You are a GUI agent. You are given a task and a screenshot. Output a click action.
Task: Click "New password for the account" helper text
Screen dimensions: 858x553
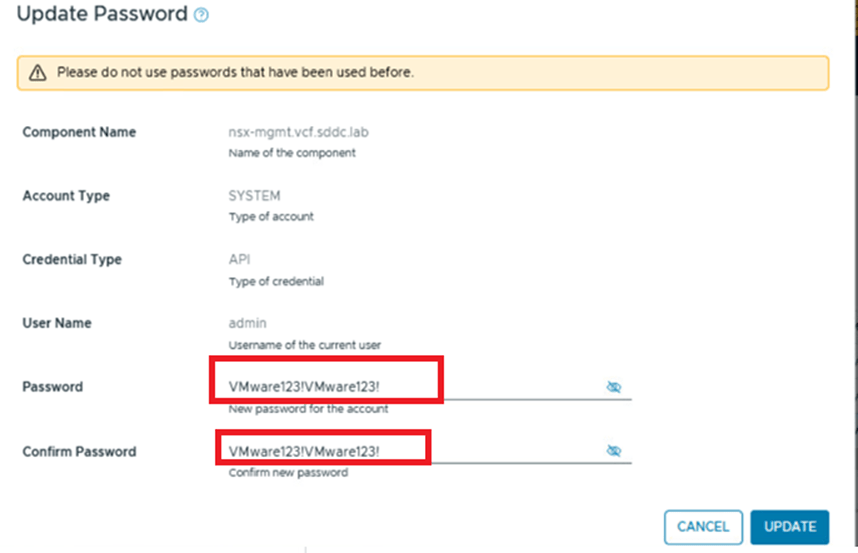(x=308, y=409)
